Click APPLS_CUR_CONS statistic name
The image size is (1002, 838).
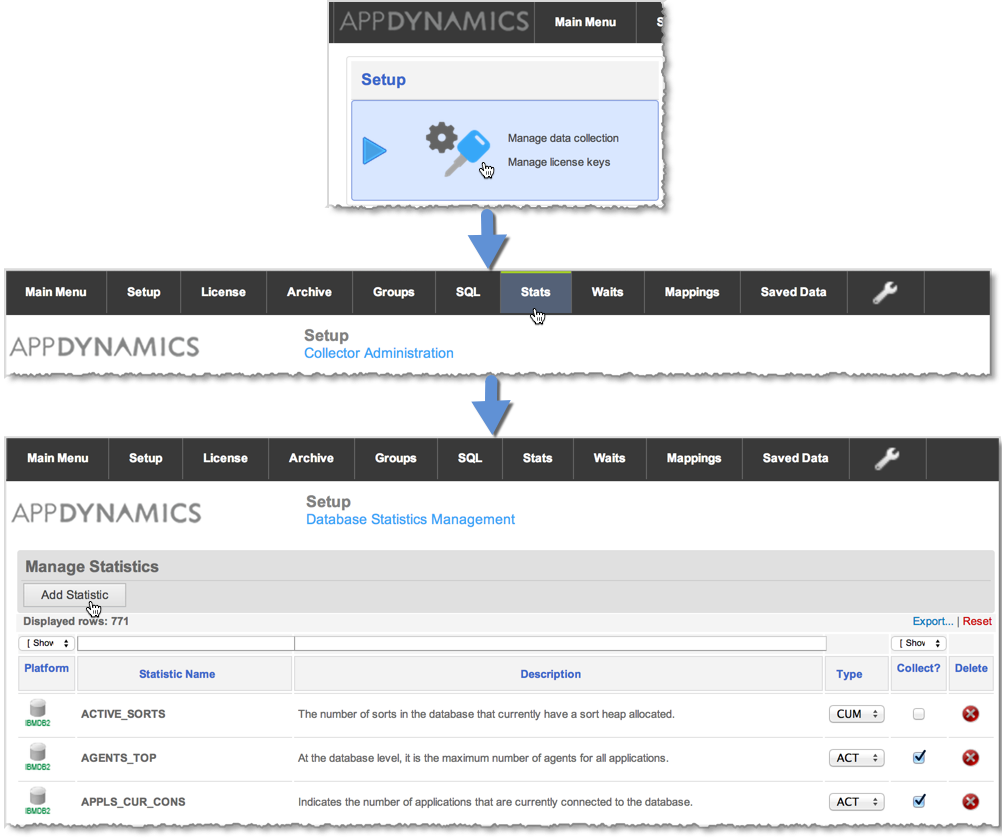point(133,802)
